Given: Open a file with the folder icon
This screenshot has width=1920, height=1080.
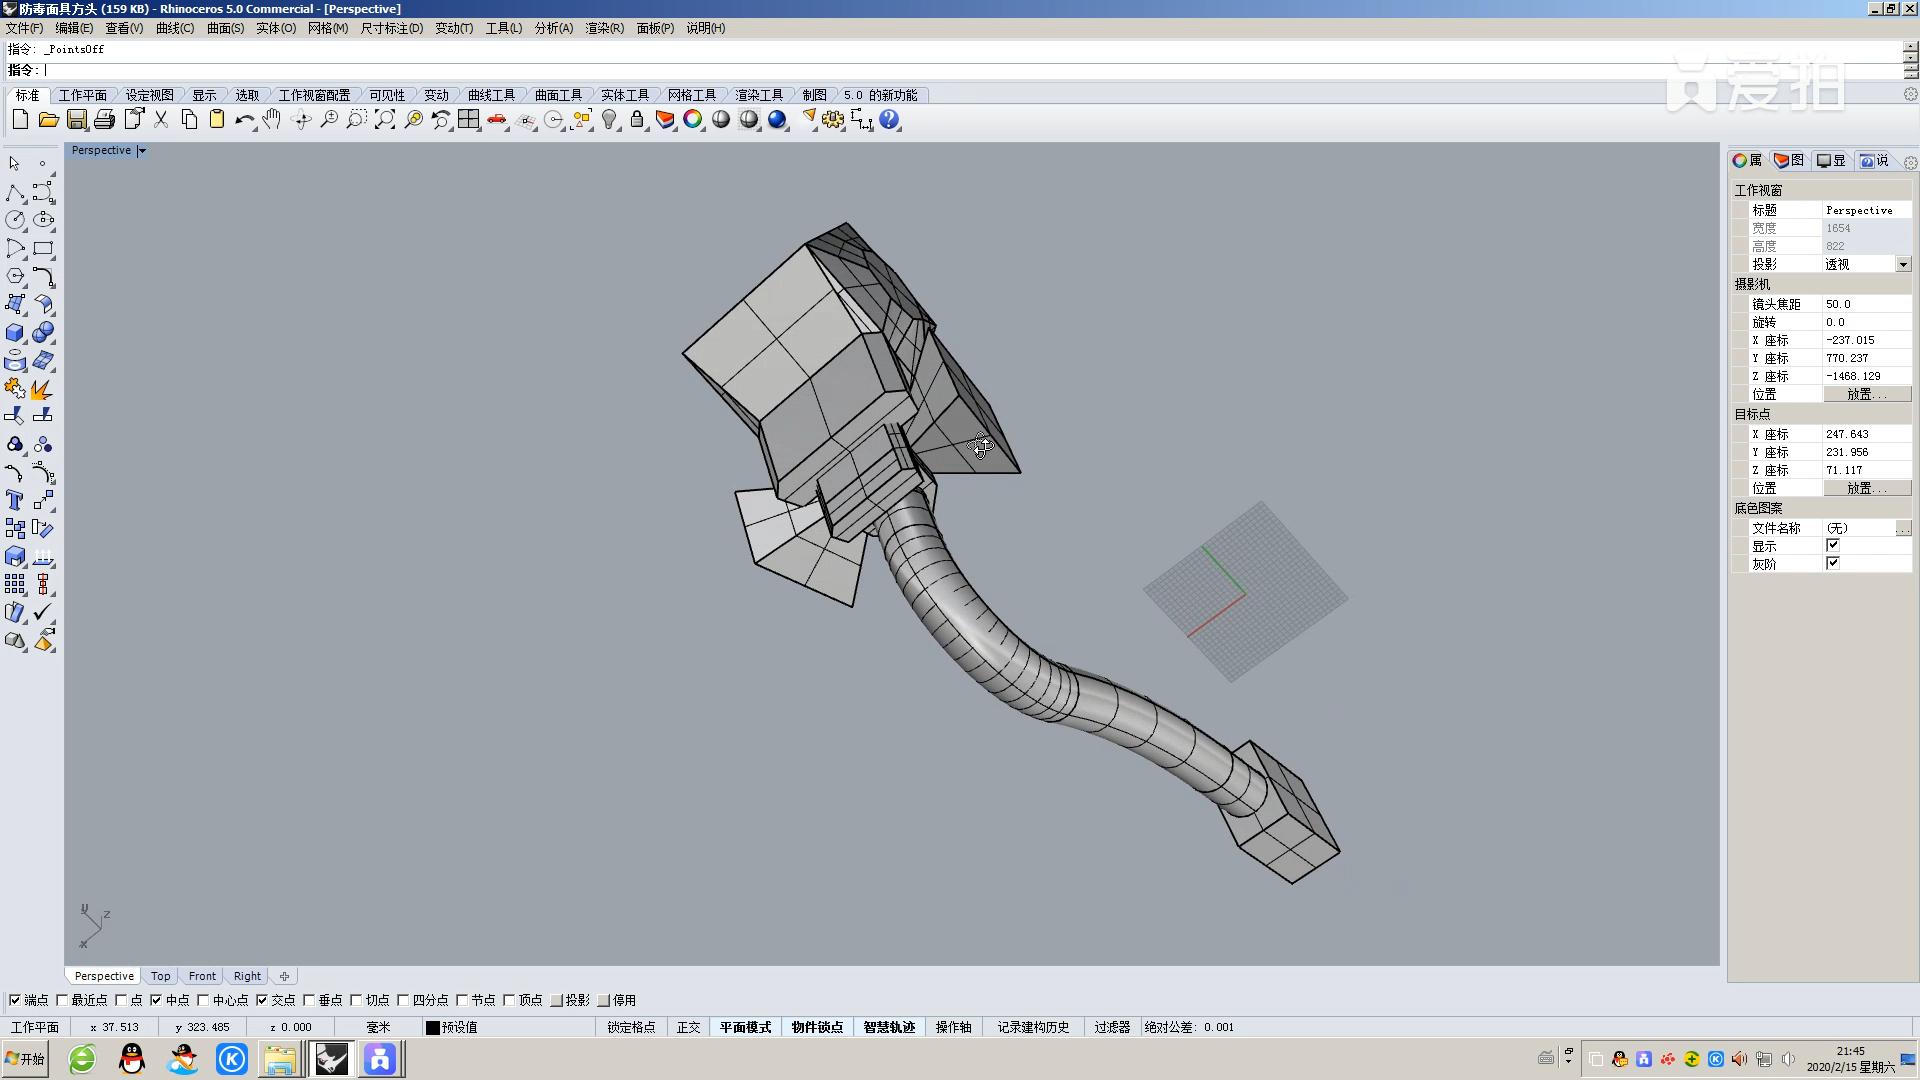Looking at the screenshot, I should (48, 120).
